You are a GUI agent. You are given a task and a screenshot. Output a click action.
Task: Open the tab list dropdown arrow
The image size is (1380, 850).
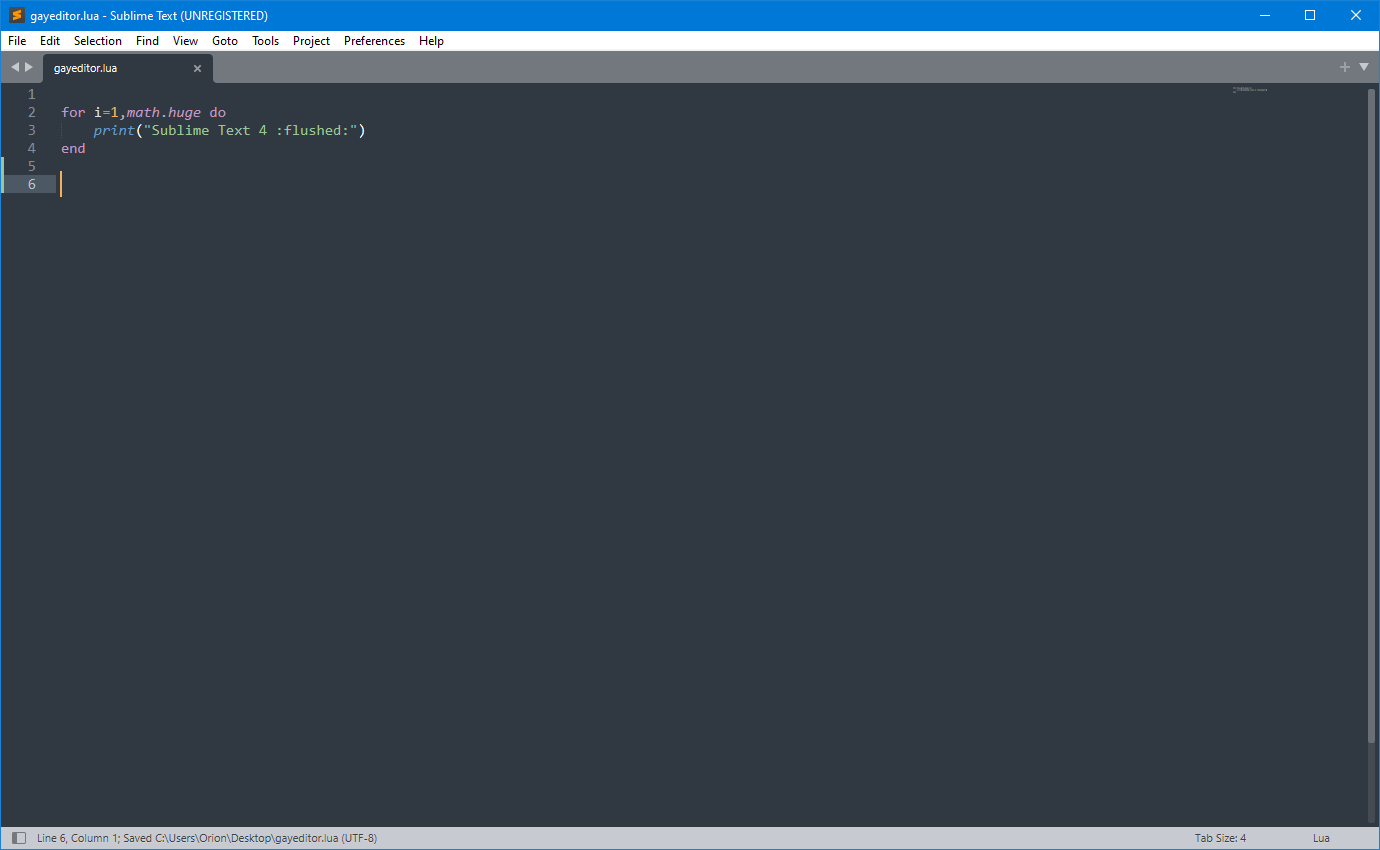(x=1364, y=67)
